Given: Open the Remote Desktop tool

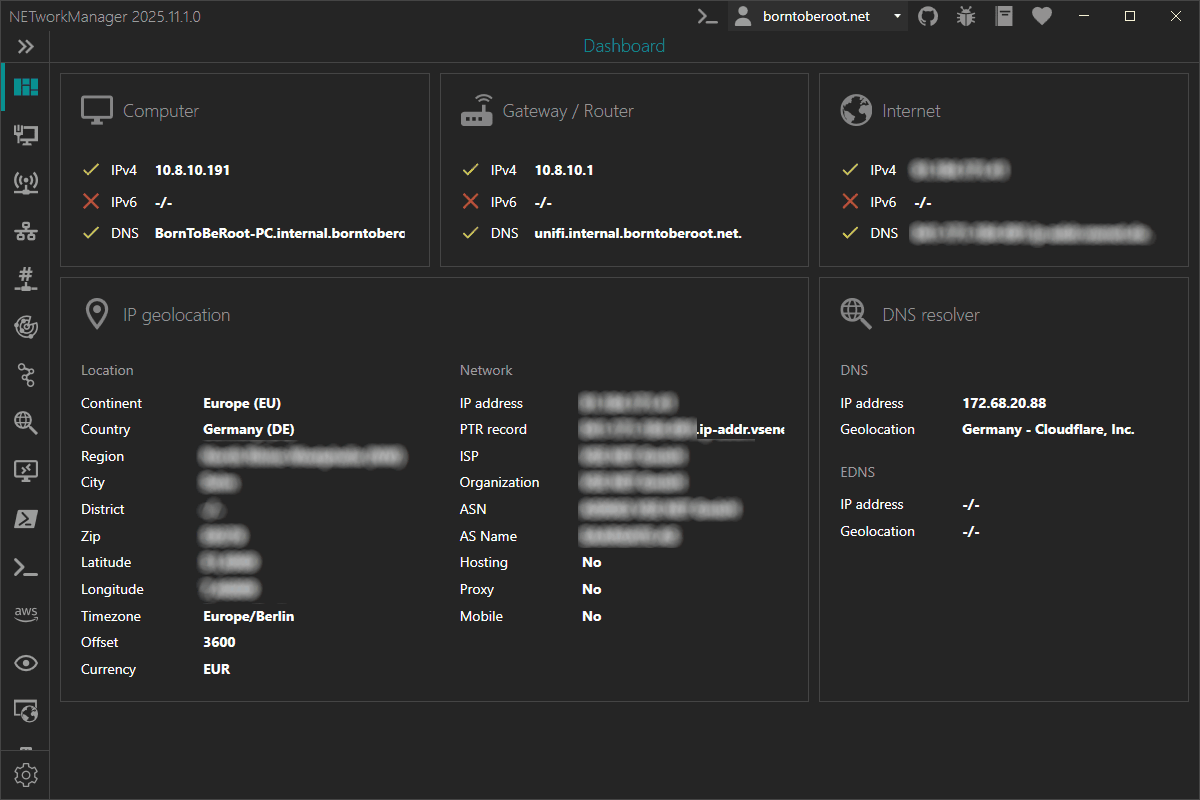Looking at the screenshot, I should [25, 470].
